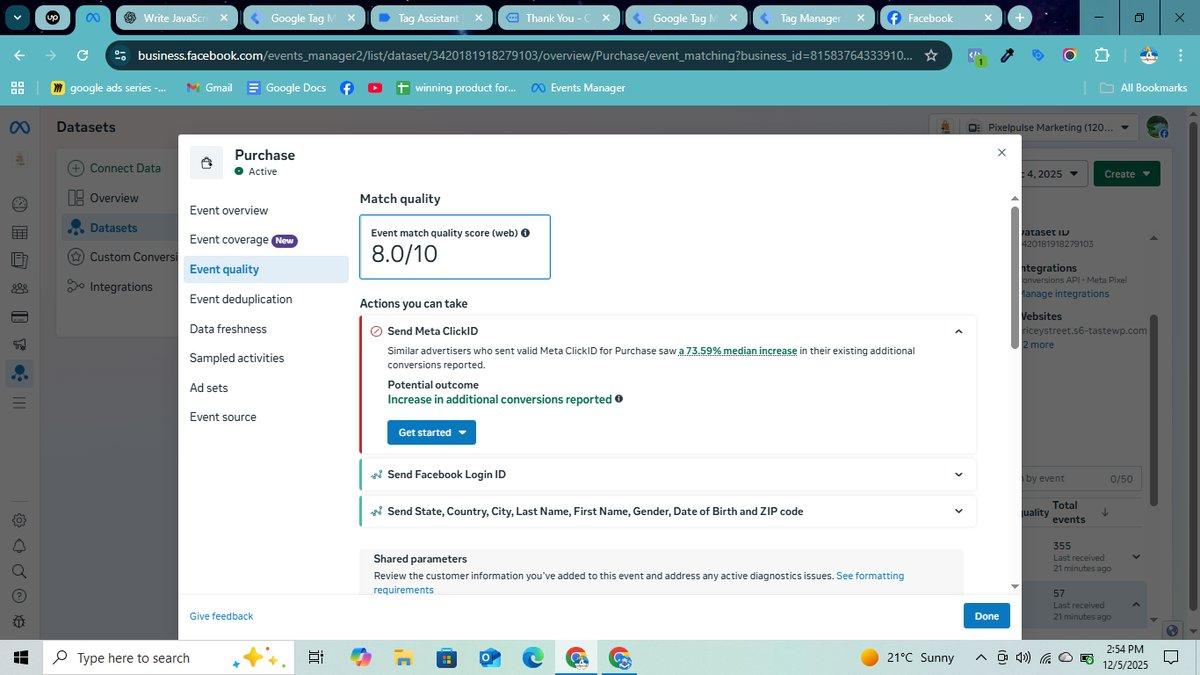Click the Done button

point(987,616)
